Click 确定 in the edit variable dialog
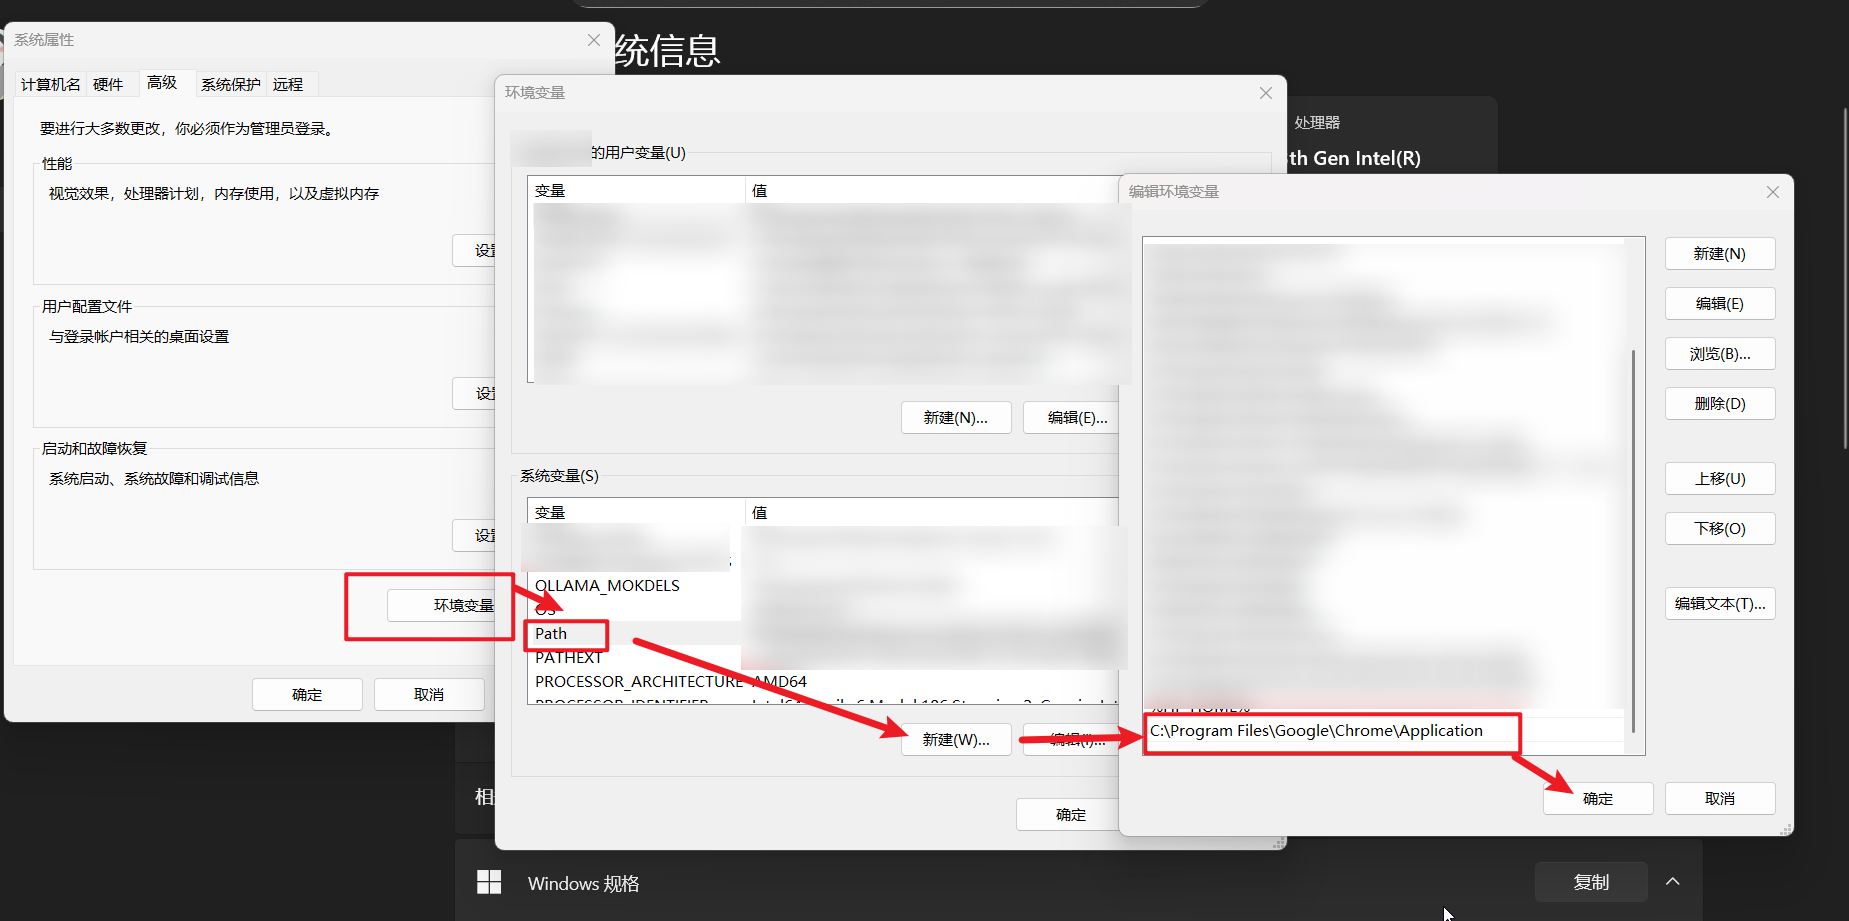1849x921 pixels. pos(1598,799)
